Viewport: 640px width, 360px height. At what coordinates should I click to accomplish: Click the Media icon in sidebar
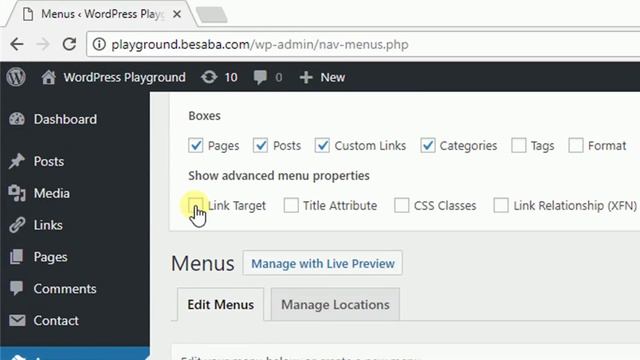[x=17, y=193]
